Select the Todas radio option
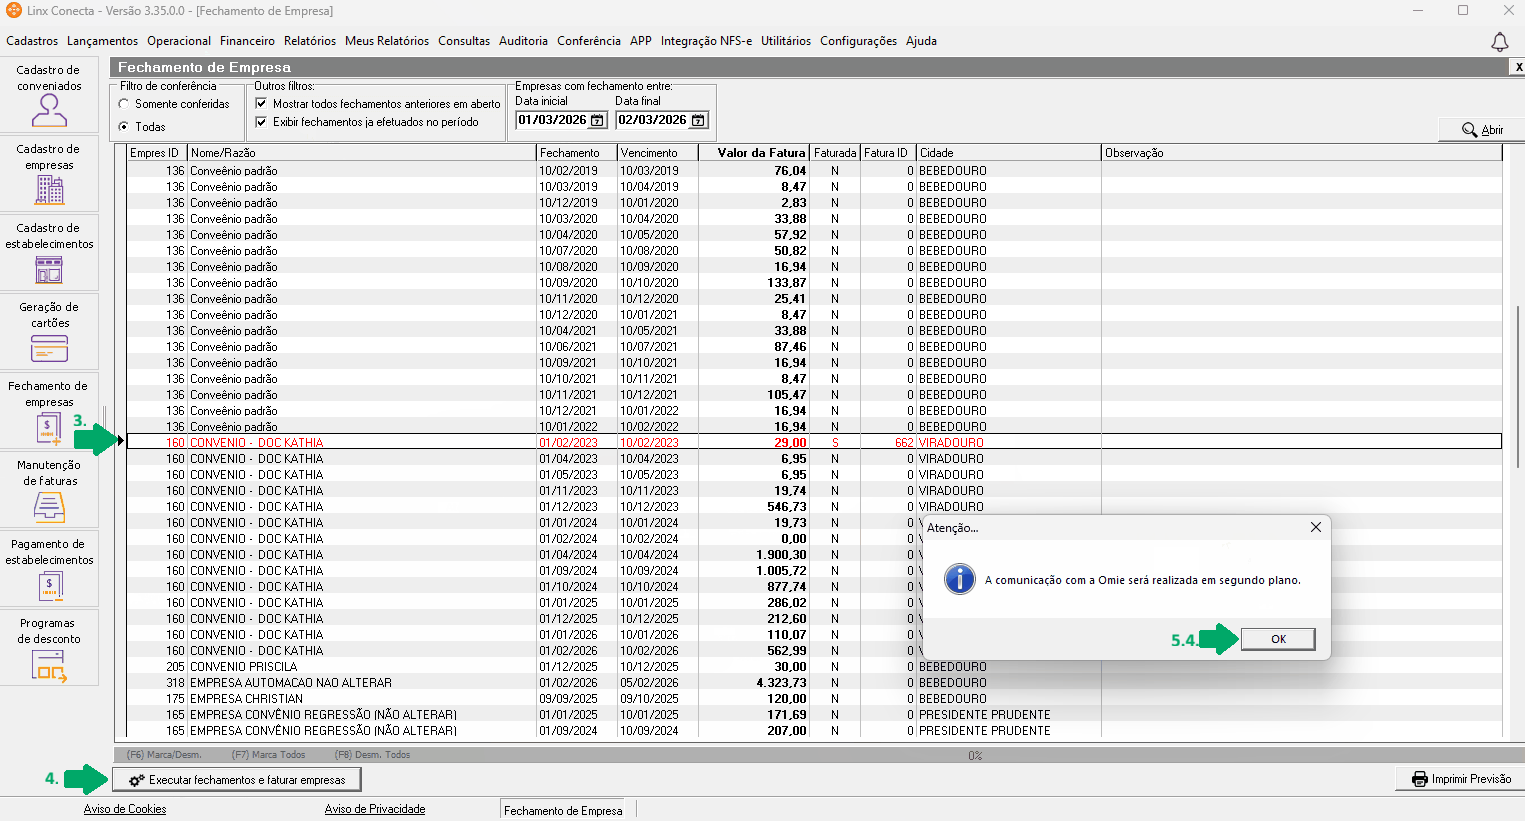 pyautogui.click(x=124, y=127)
